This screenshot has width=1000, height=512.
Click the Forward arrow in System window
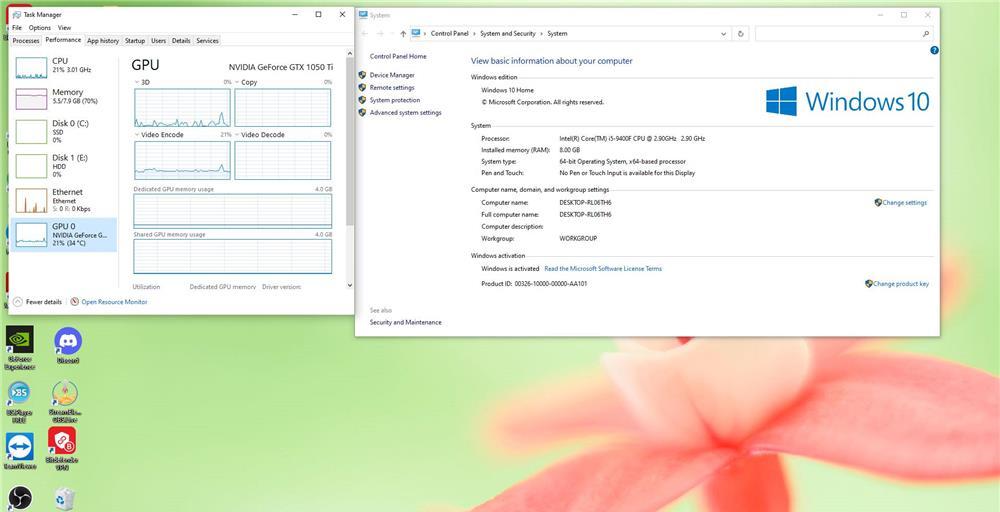coord(380,34)
